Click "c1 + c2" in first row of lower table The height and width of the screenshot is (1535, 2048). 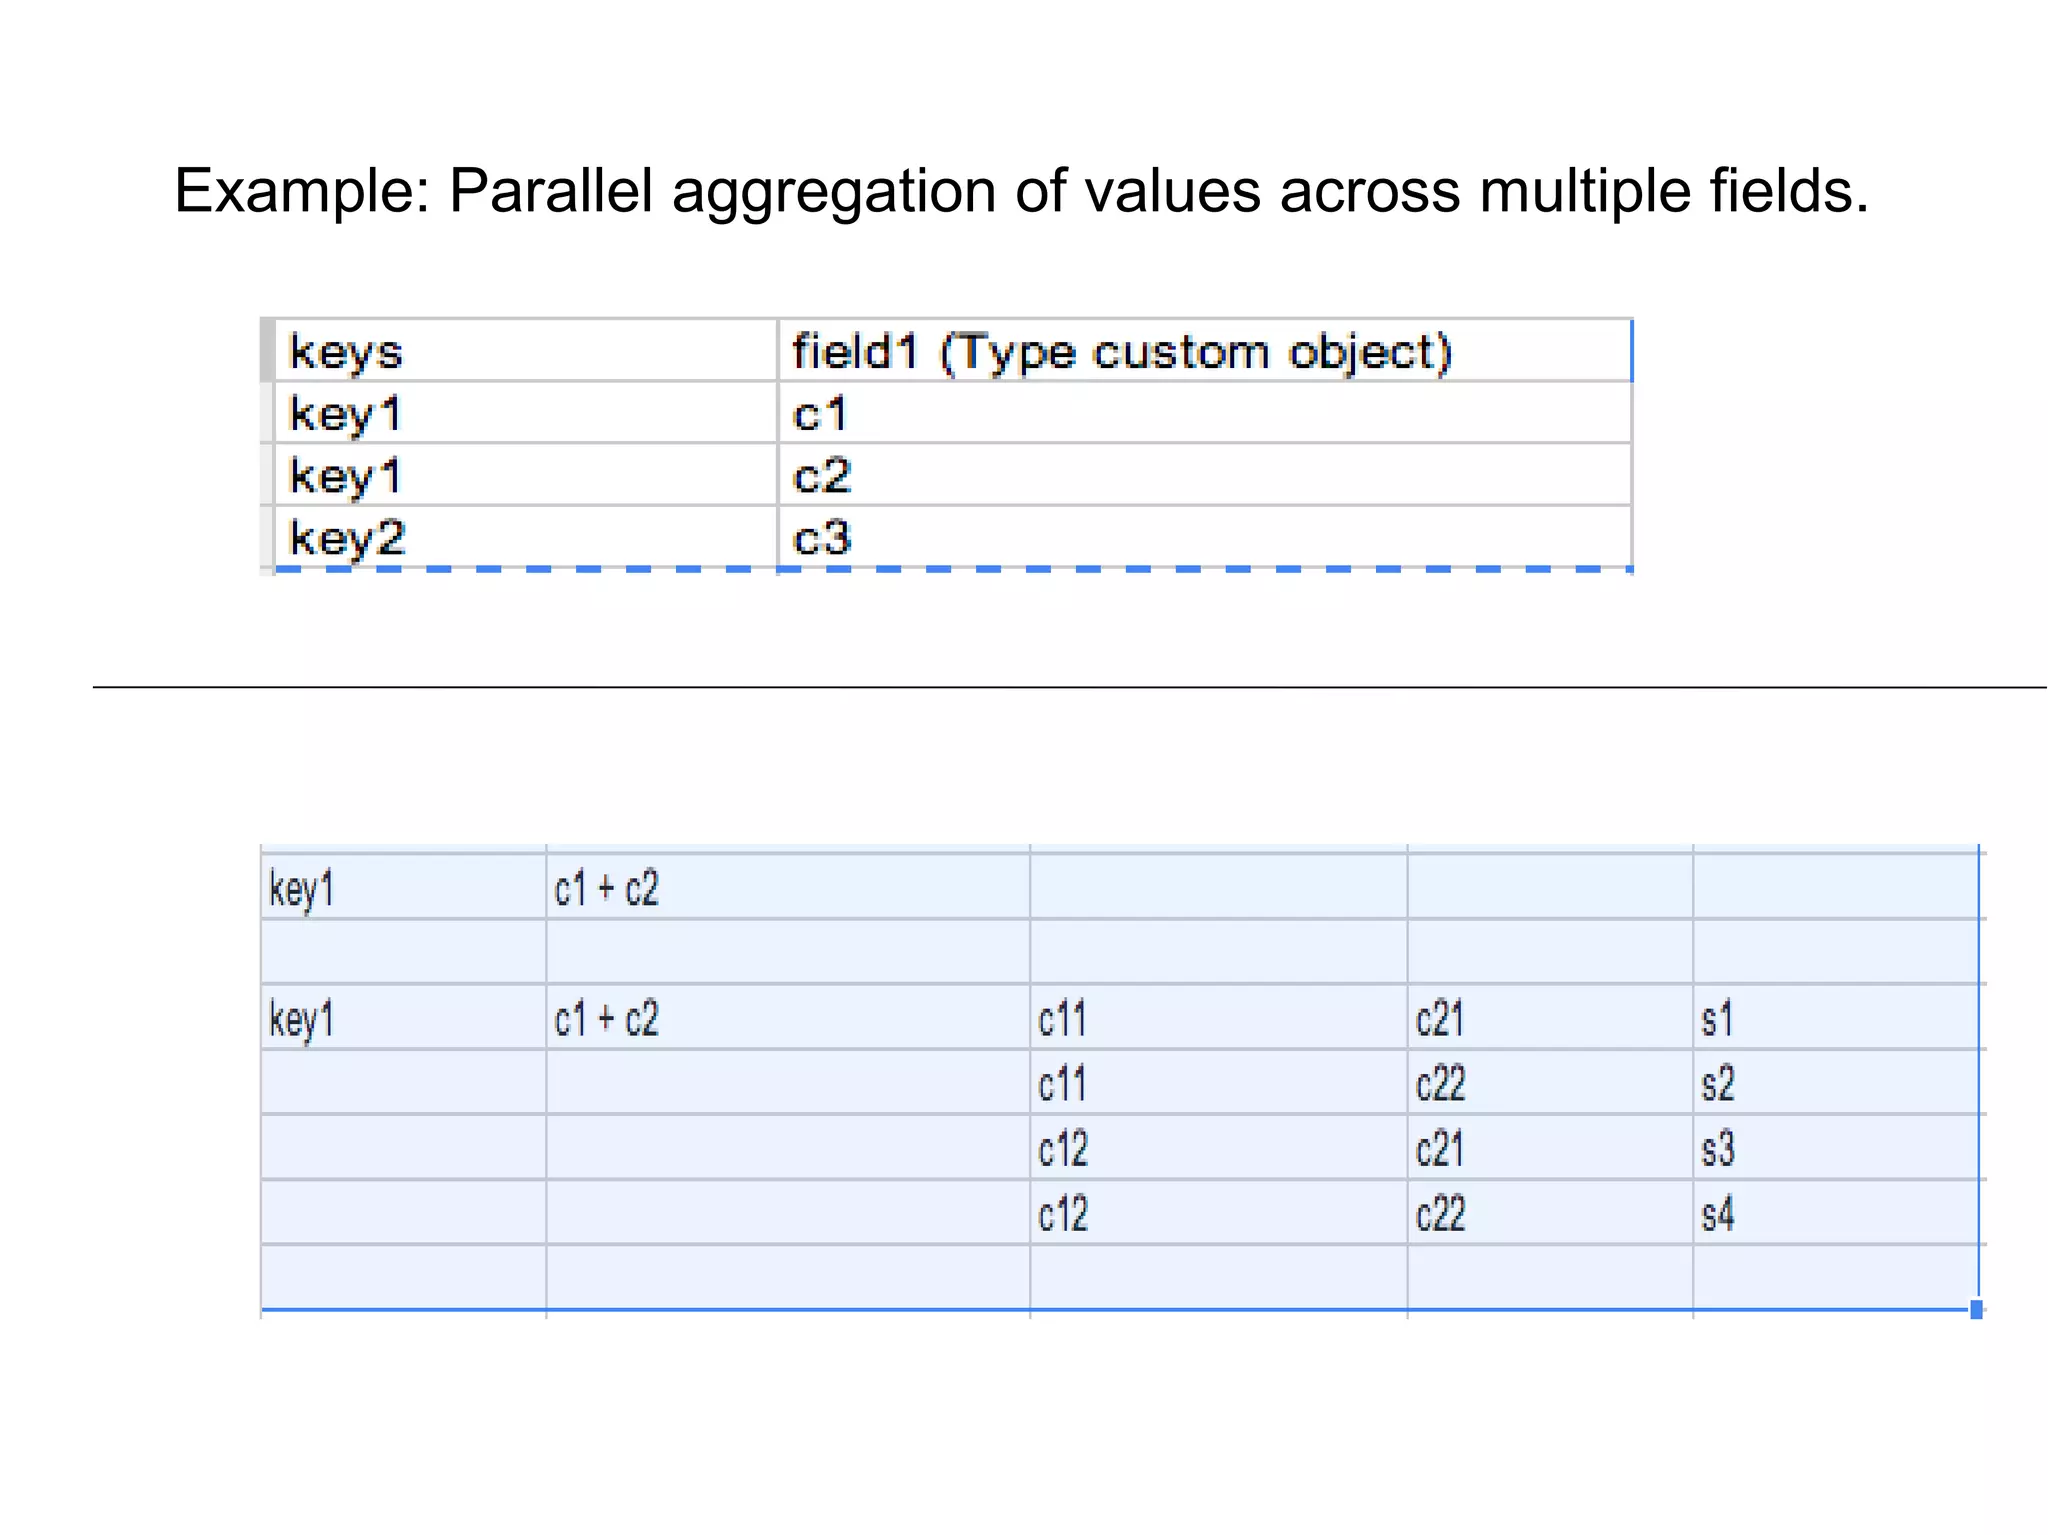(x=788, y=887)
